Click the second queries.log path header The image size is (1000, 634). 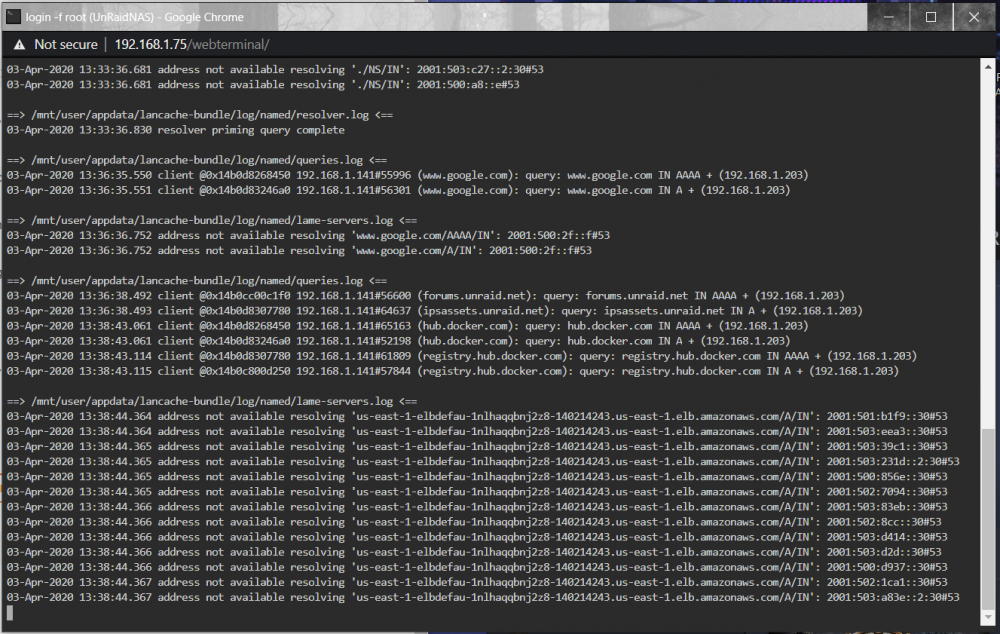coord(196,281)
